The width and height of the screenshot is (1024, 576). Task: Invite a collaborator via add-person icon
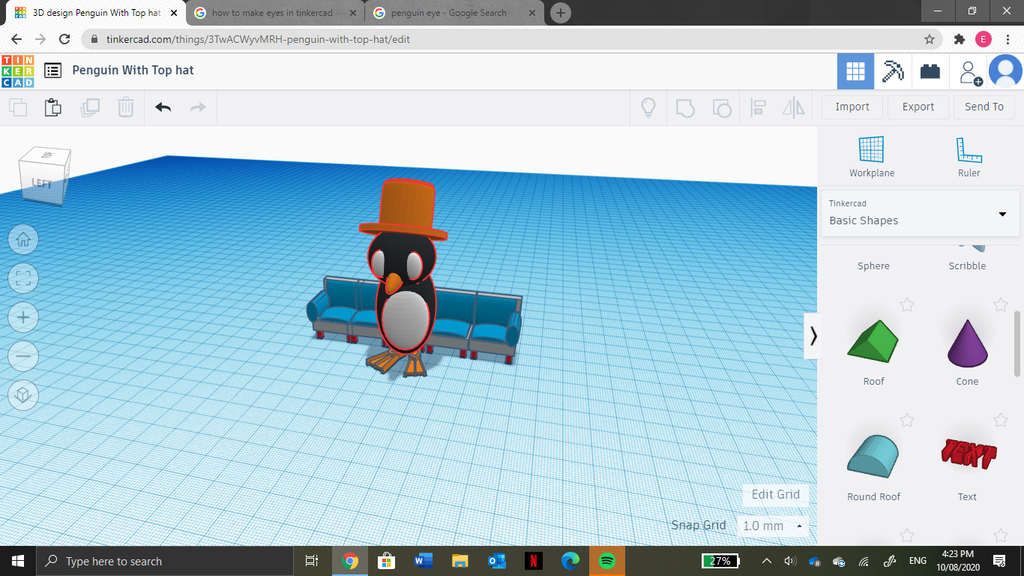point(970,72)
